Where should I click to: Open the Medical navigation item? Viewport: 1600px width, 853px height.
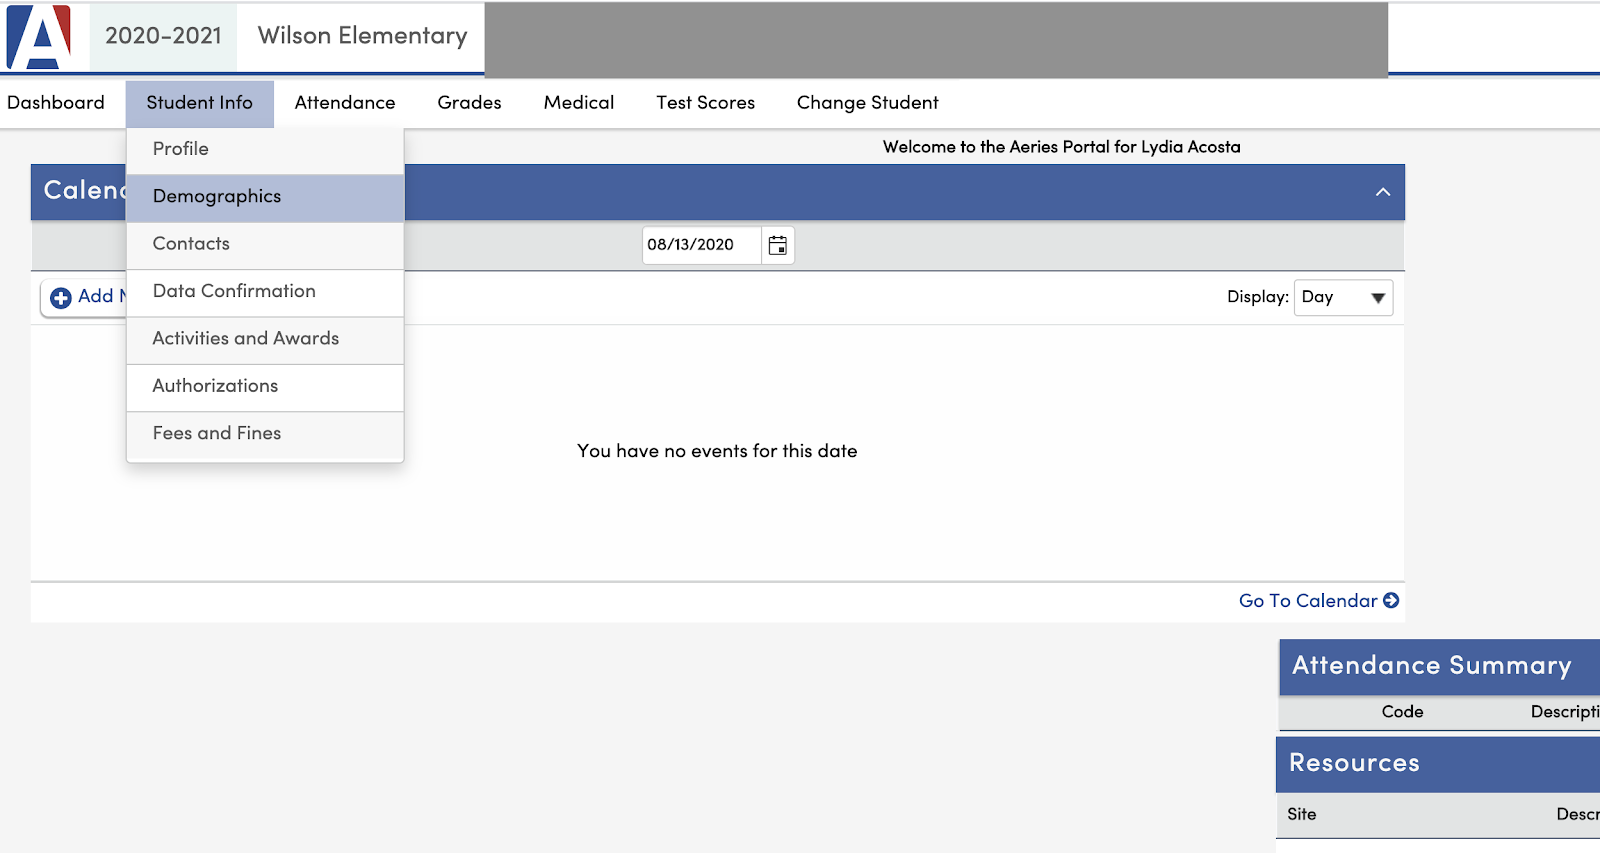(579, 103)
